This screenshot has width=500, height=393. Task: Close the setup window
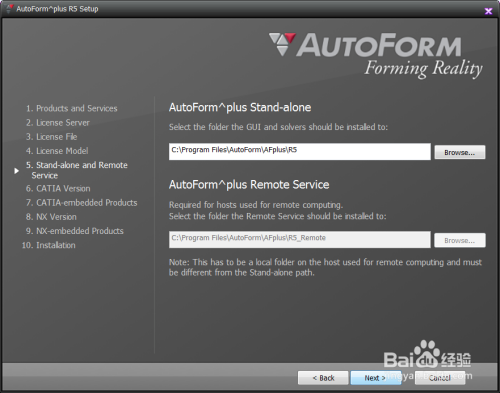pos(488,11)
